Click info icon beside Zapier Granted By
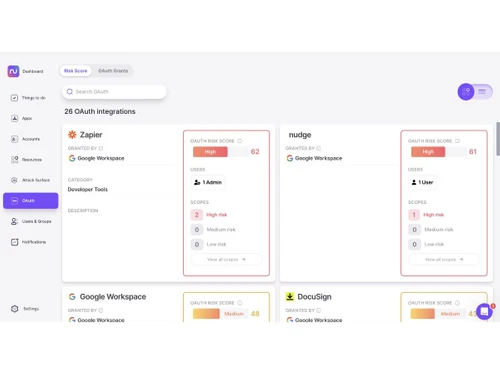The height and width of the screenshot is (375, 500). point(101,148)
